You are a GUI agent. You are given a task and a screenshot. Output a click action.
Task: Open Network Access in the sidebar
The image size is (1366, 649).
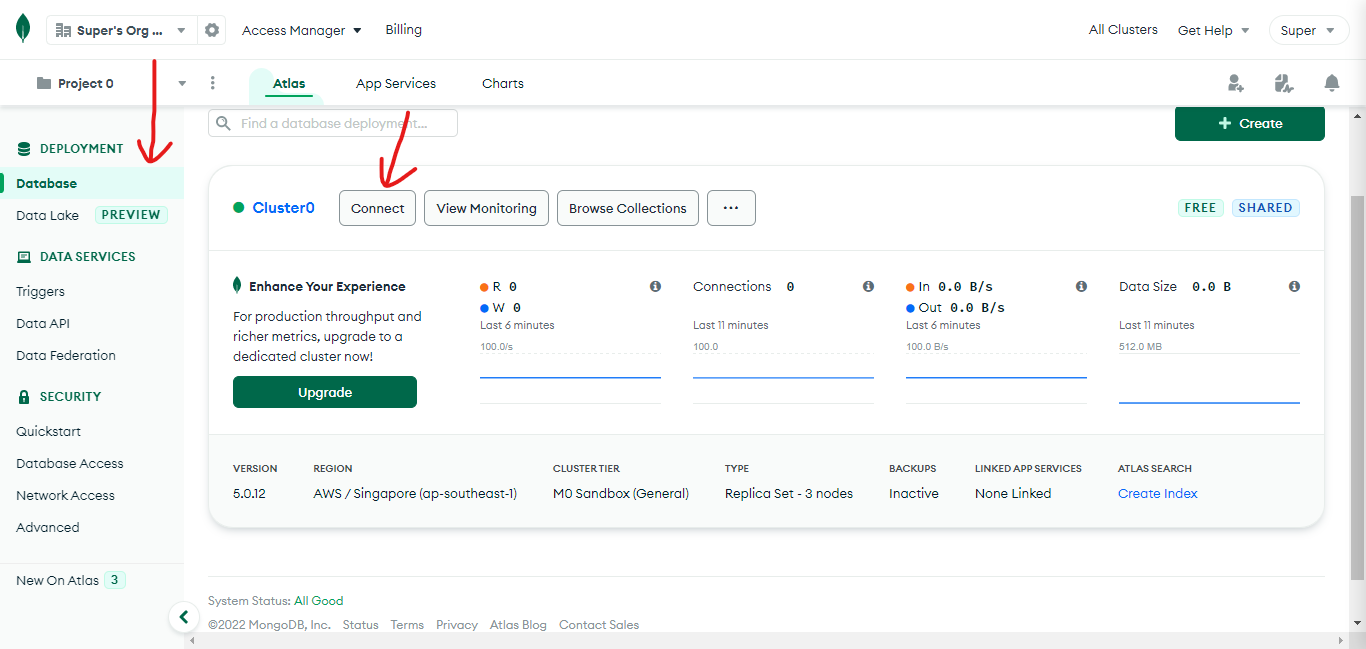(x=65, y=495)
